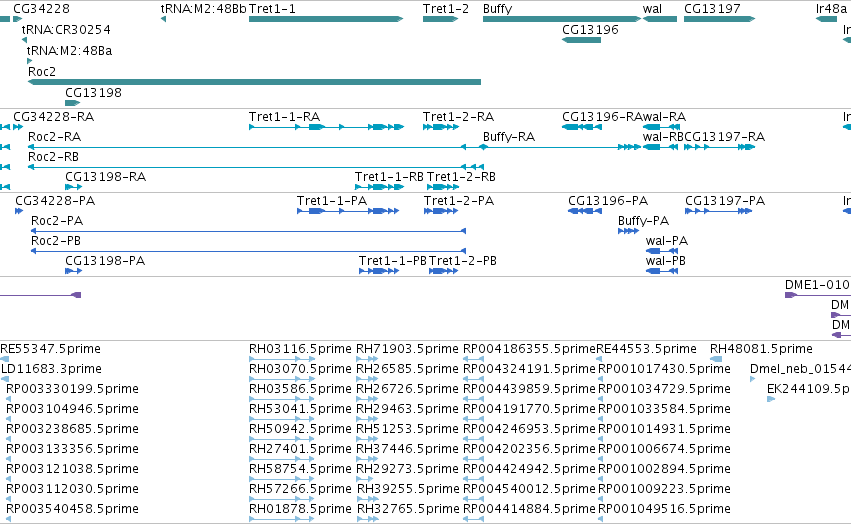Open the Roc2-PA protein label

tap(57, 221)
